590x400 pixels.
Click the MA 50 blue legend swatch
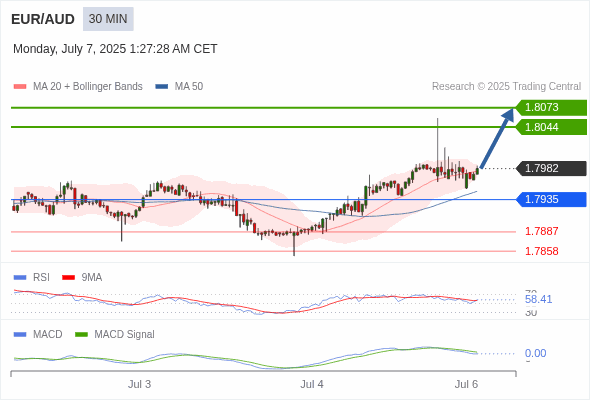pyautogui.click(x=161, y=87)
